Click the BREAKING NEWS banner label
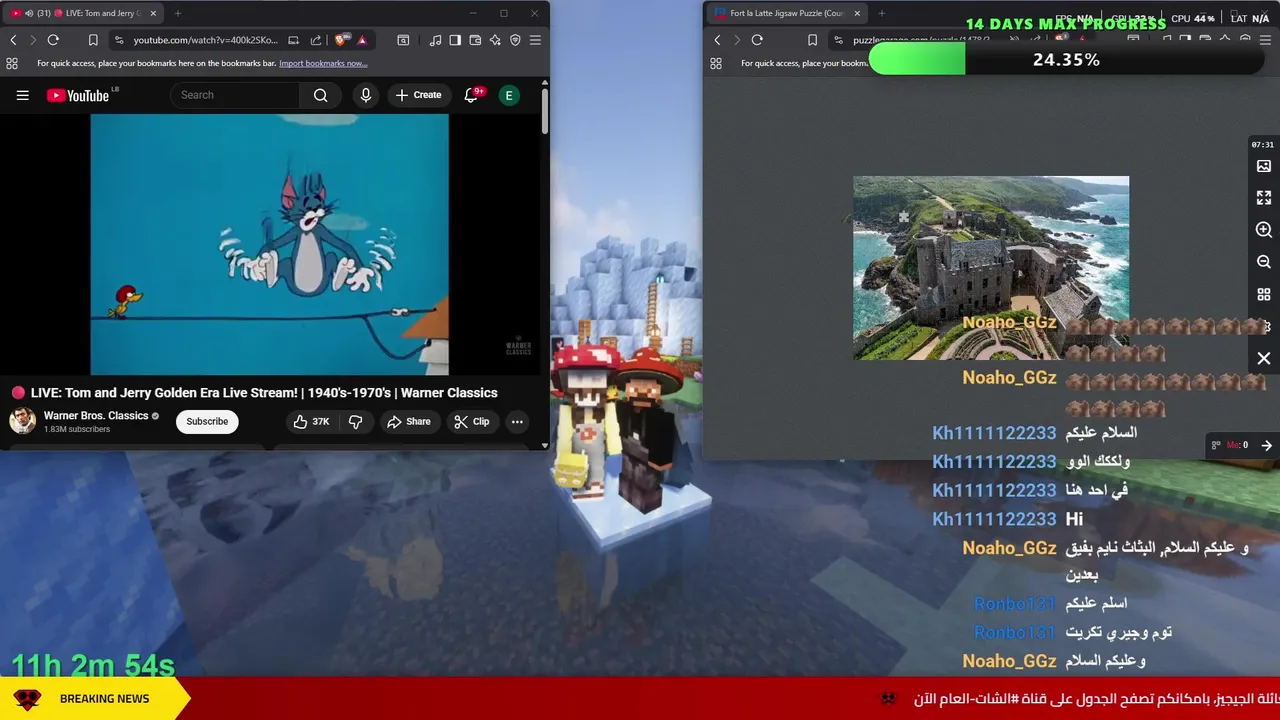 [104, 699]
